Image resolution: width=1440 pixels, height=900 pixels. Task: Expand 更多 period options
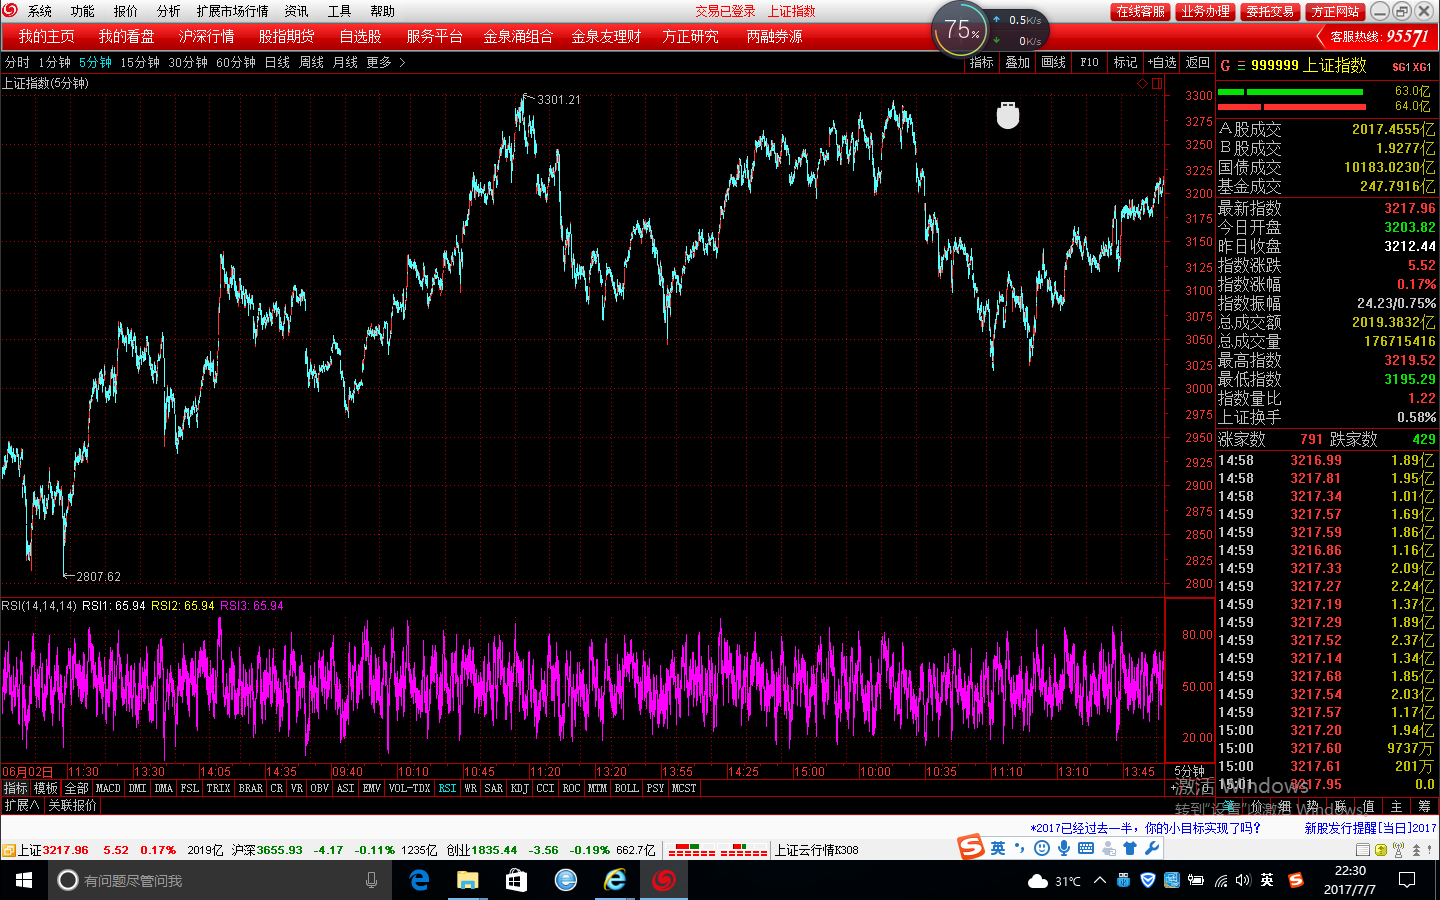coord(386,62)
